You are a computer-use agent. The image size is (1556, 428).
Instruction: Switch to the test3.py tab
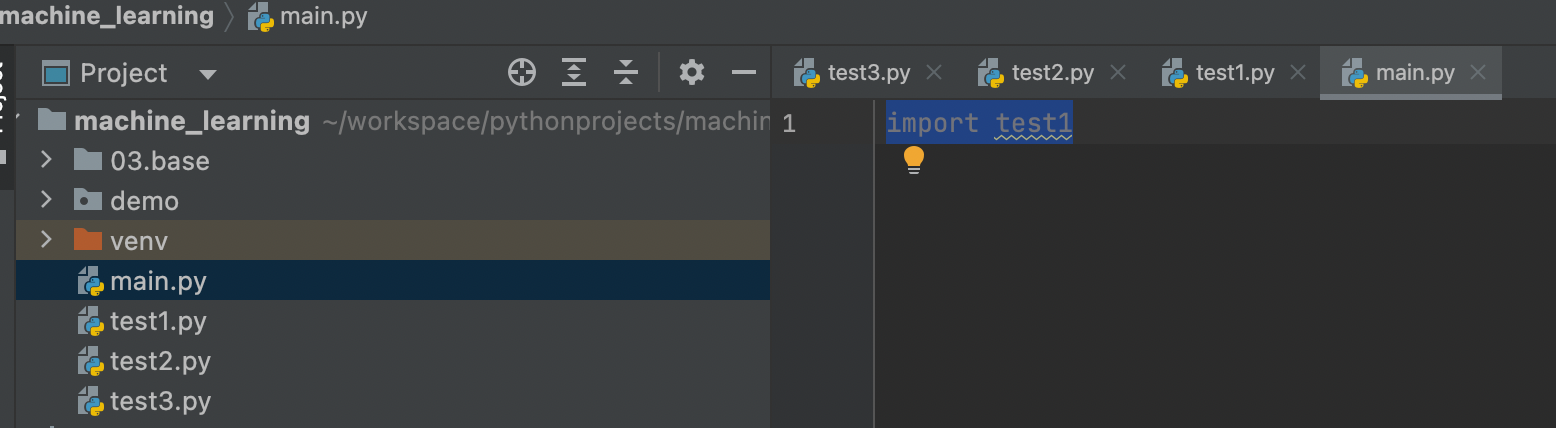pos(868,72)
